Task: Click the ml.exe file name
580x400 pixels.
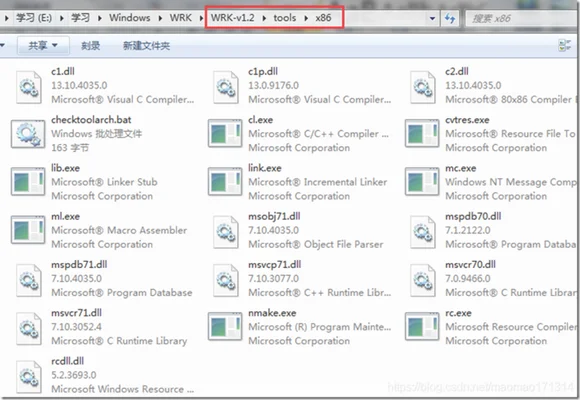Action: tap(65, 216)
